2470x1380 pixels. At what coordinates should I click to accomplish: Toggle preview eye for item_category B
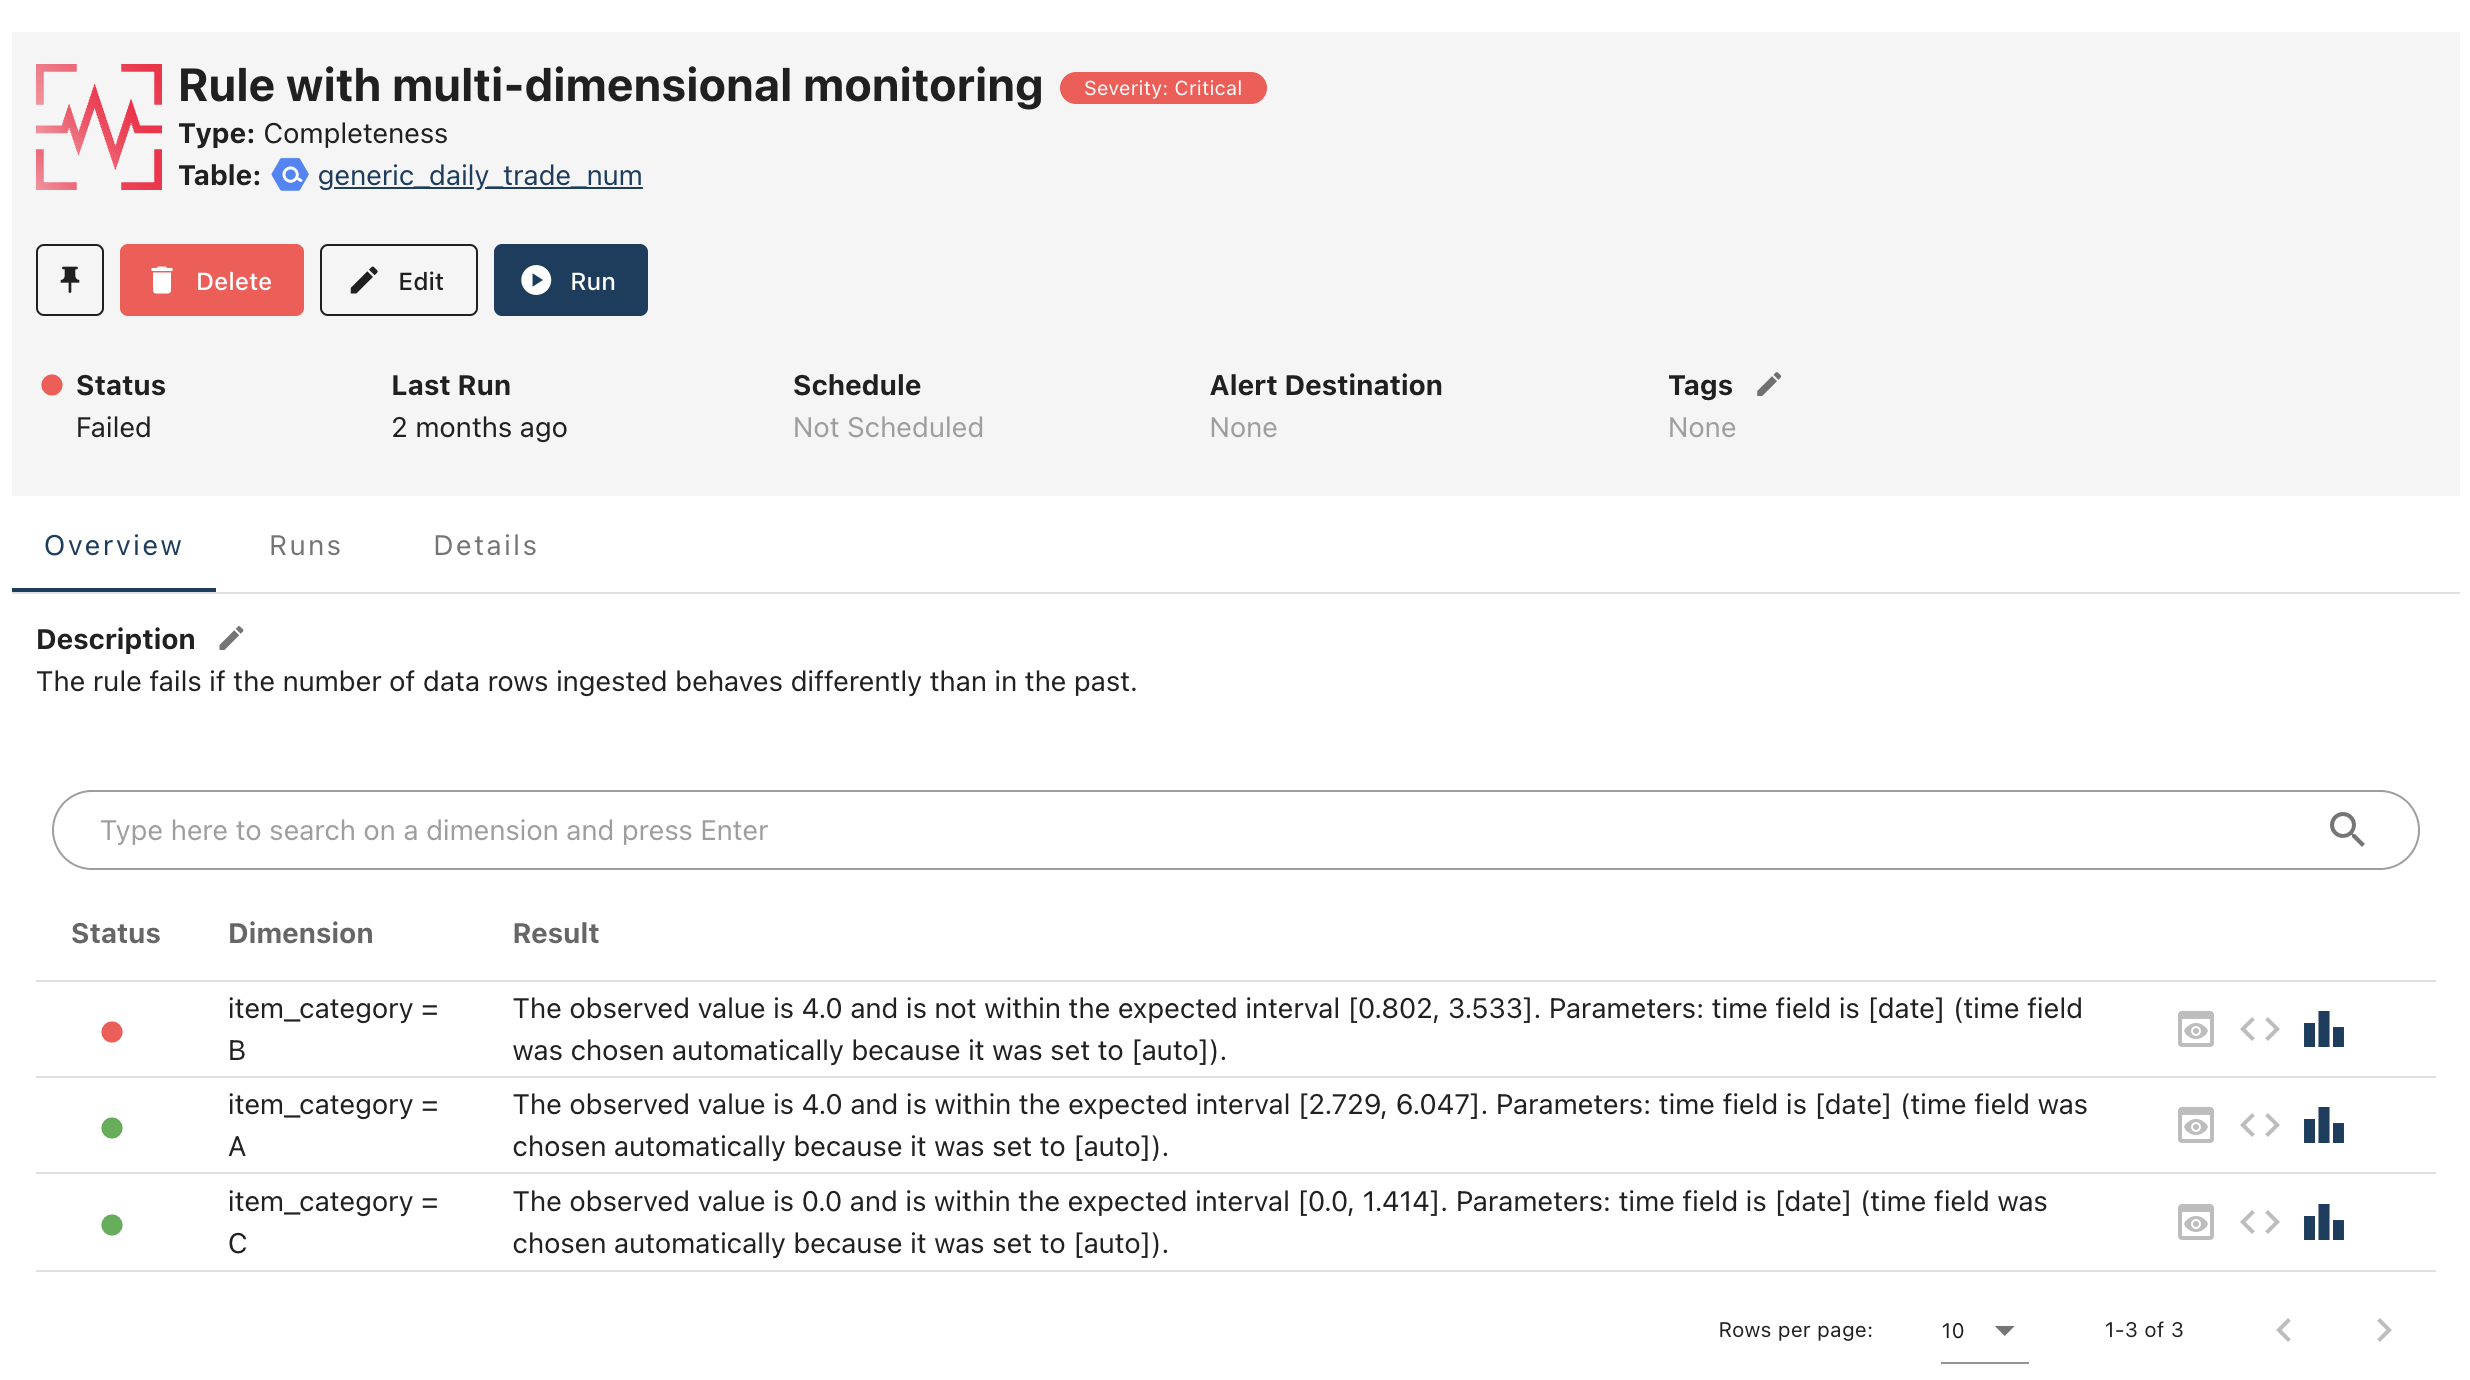tap(2195, 1029)
